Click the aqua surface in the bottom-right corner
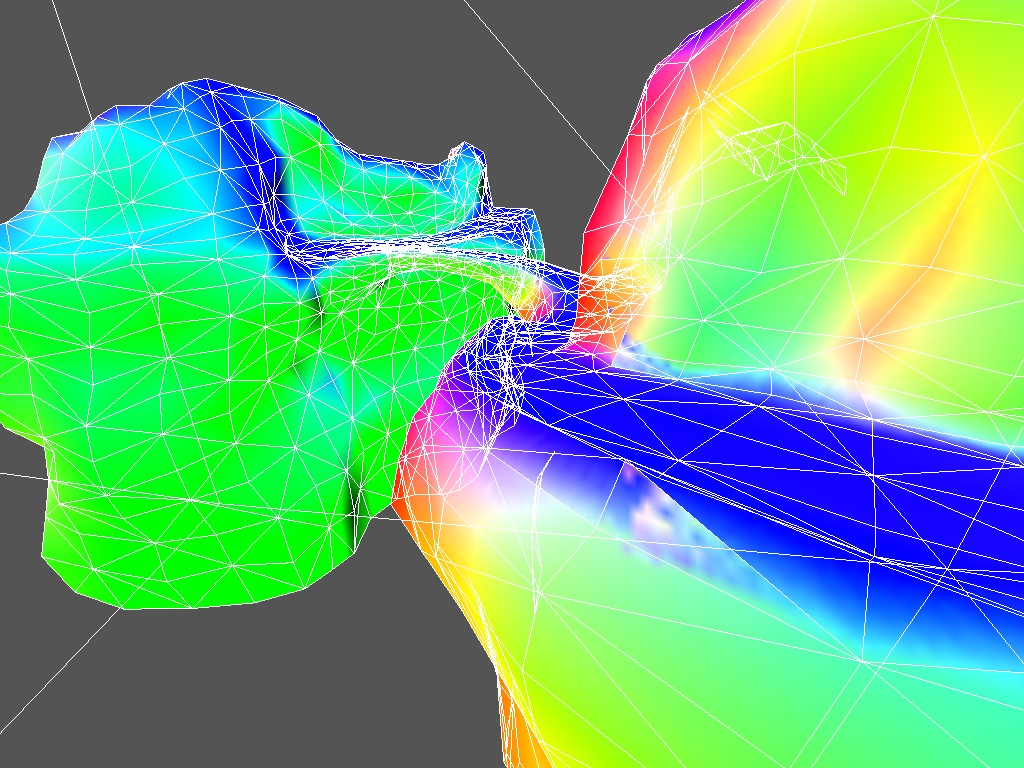This screenshot has width=1024, height=768. tap(960, 720)
